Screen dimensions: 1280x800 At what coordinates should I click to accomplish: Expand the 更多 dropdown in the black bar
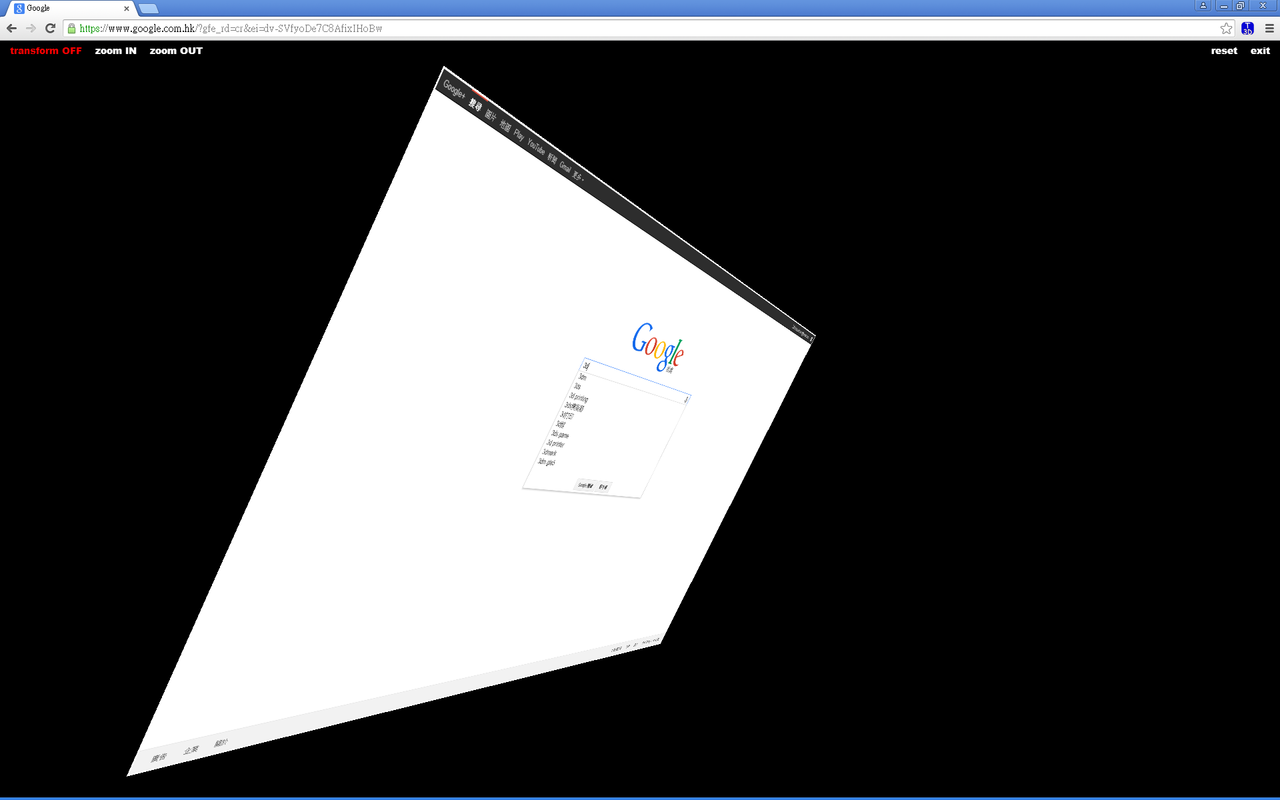577,177
